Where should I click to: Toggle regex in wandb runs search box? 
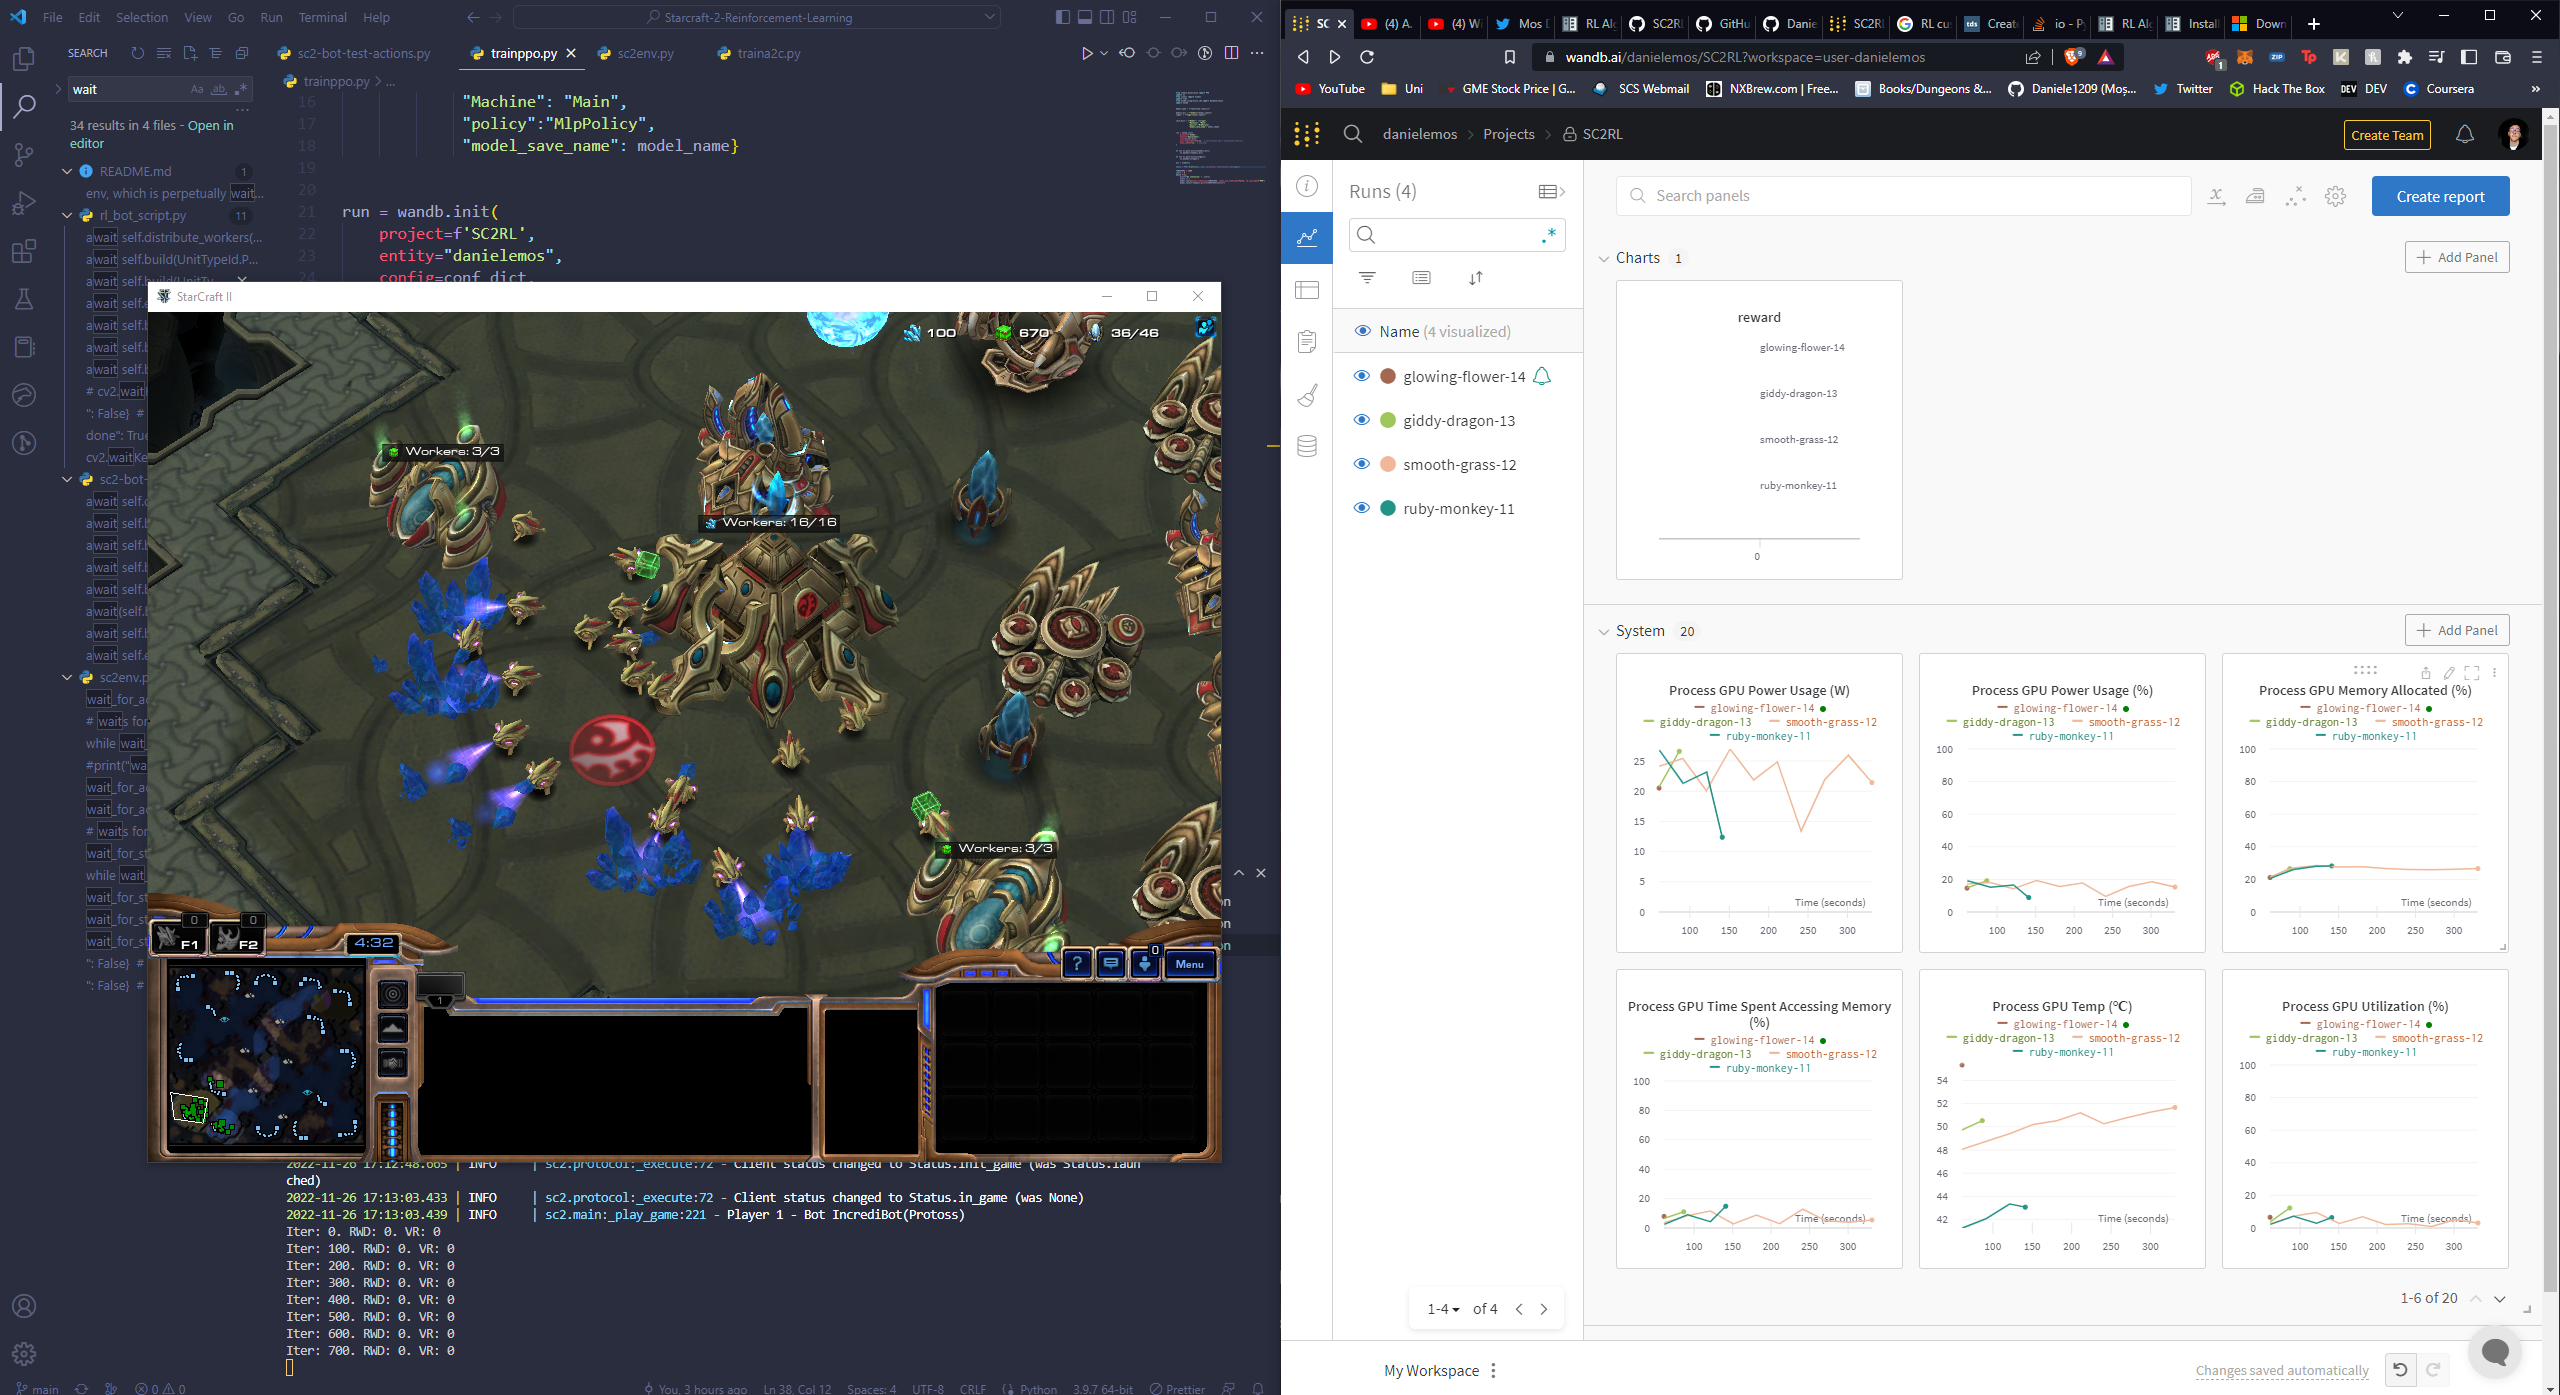click(1549, 235)
